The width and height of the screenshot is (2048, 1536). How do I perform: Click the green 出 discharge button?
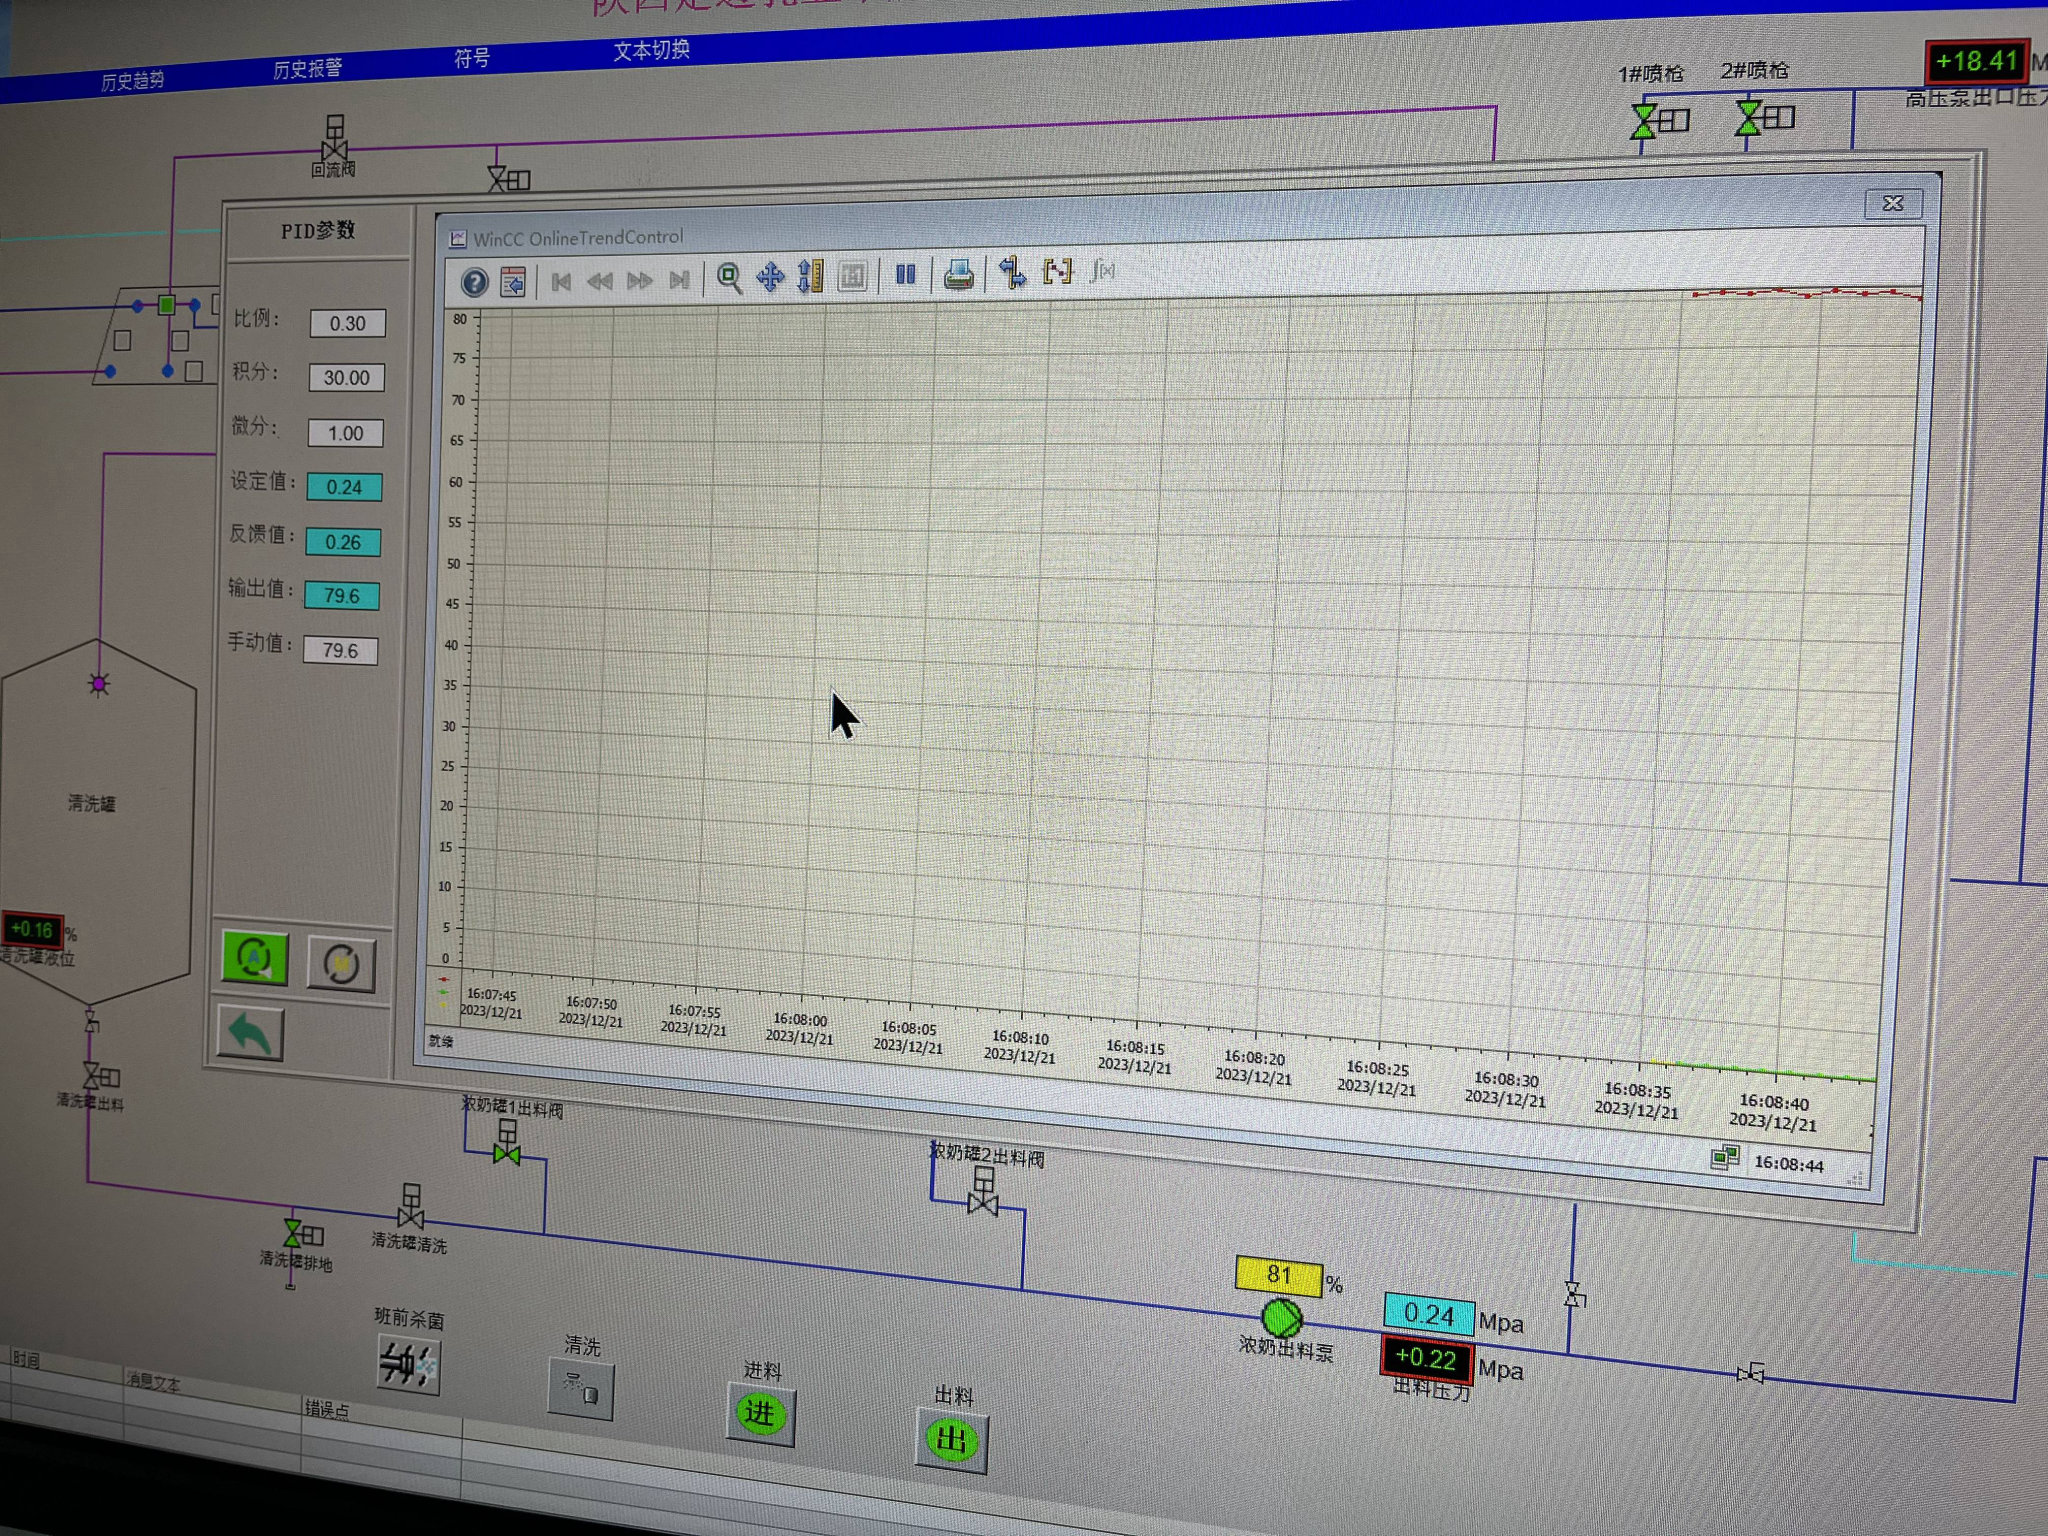pyautogui.click(x=951, y=1441)
